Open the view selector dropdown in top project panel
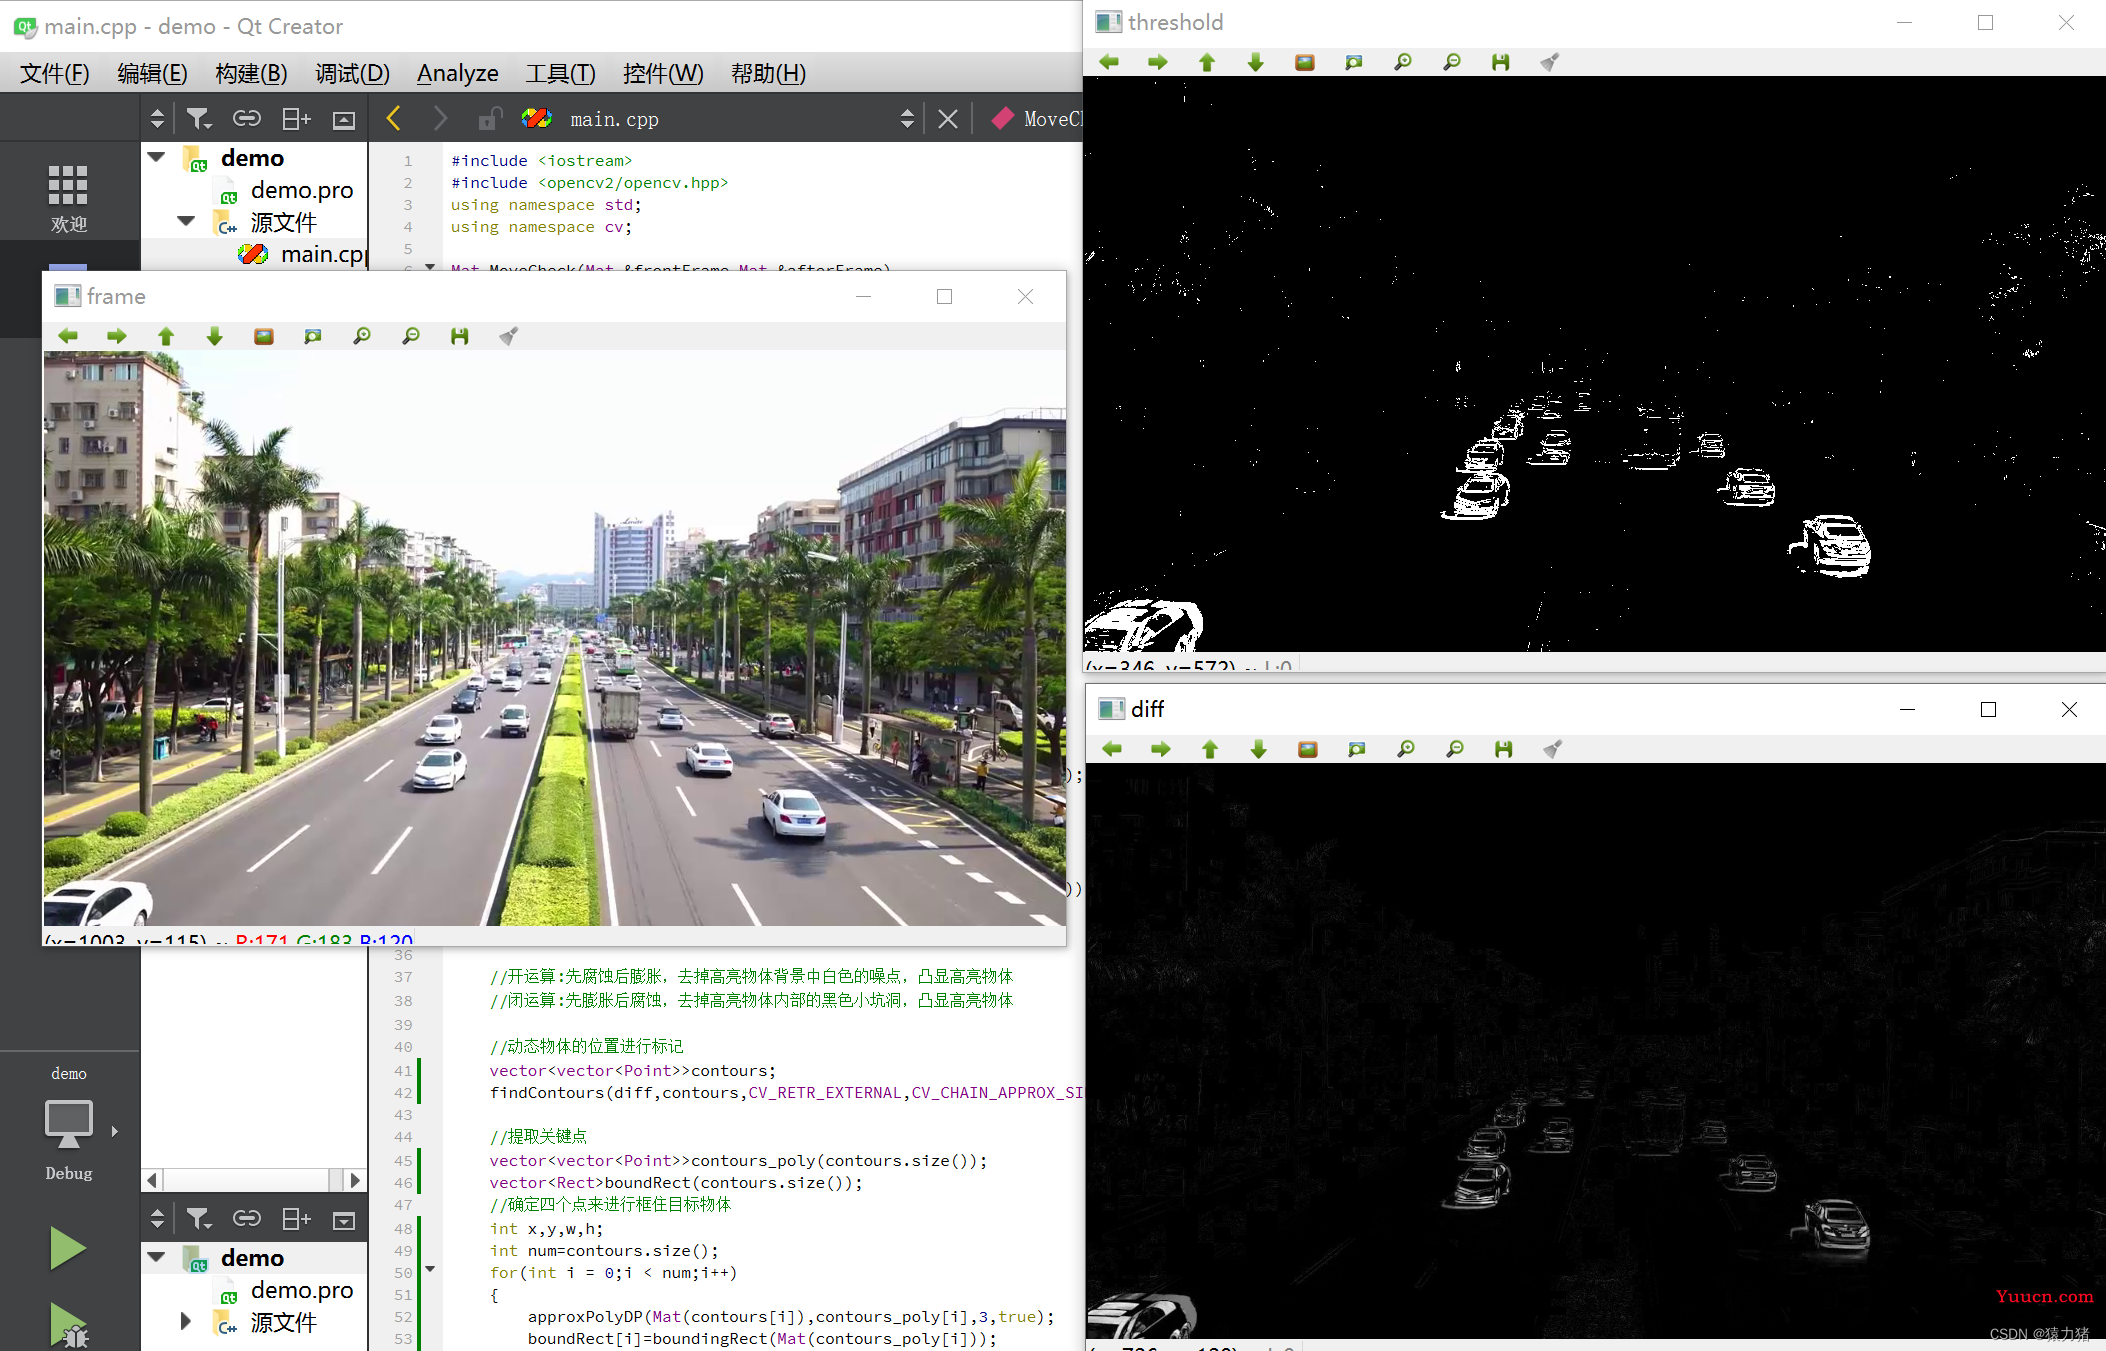 [157, 119]
